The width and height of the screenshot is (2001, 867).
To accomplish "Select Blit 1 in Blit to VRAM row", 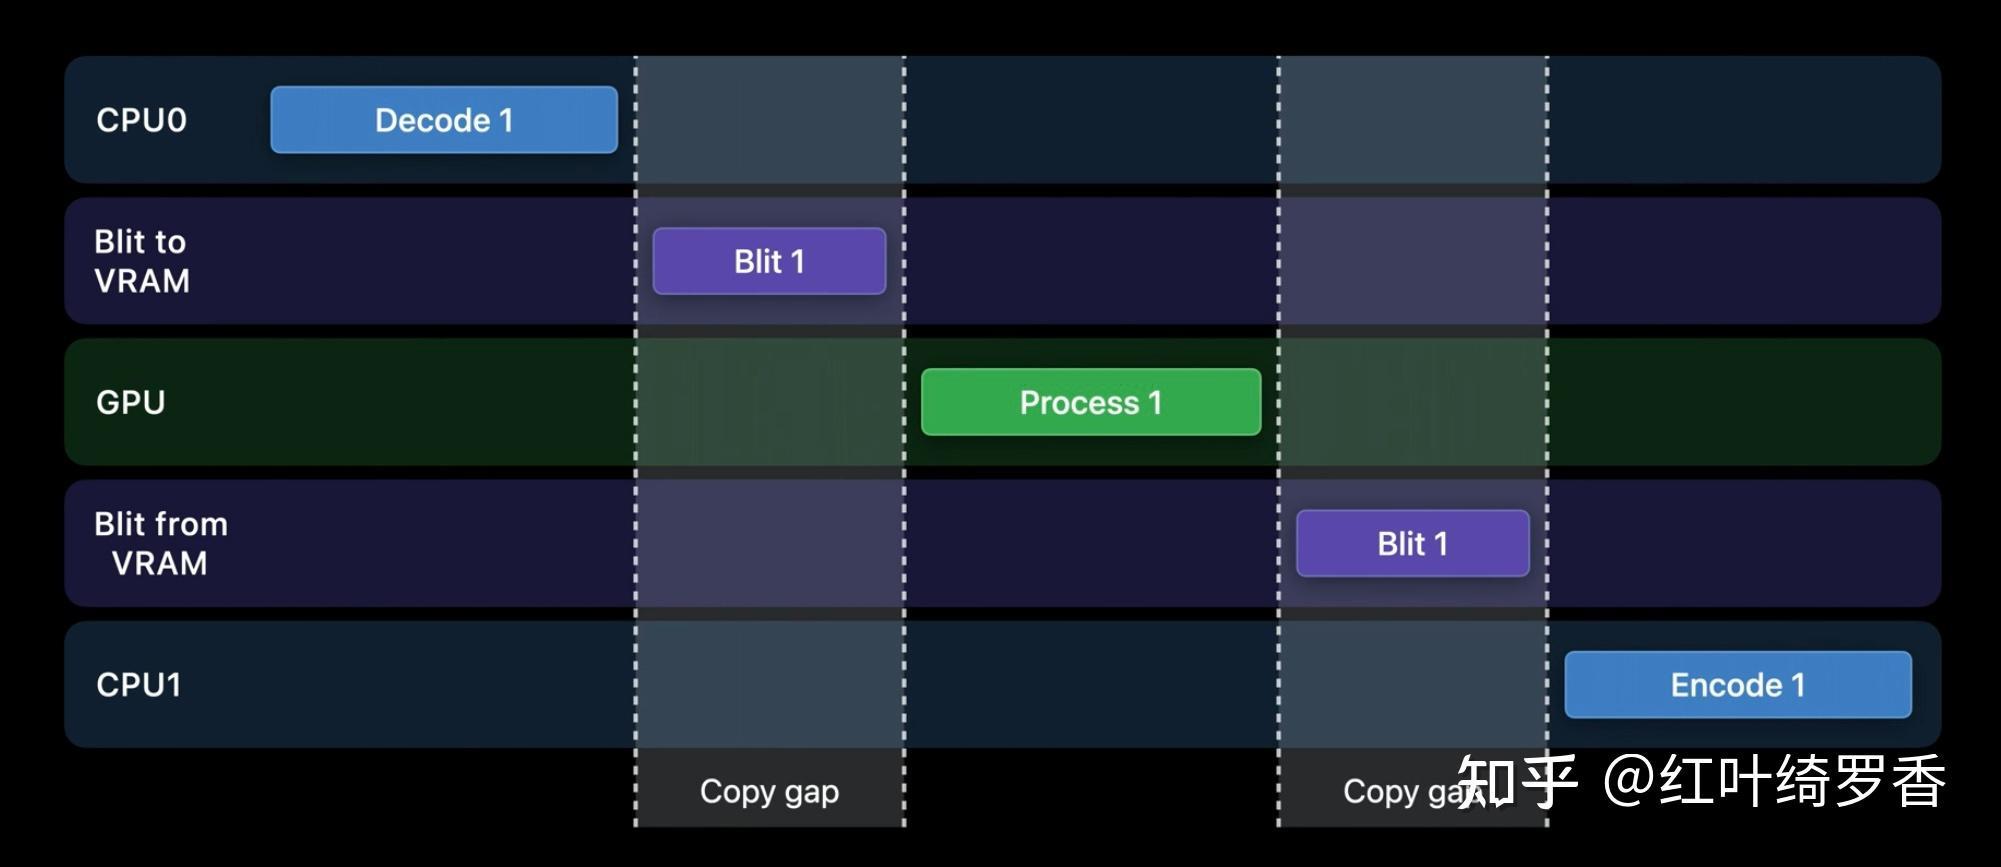I will click(769, 261).
